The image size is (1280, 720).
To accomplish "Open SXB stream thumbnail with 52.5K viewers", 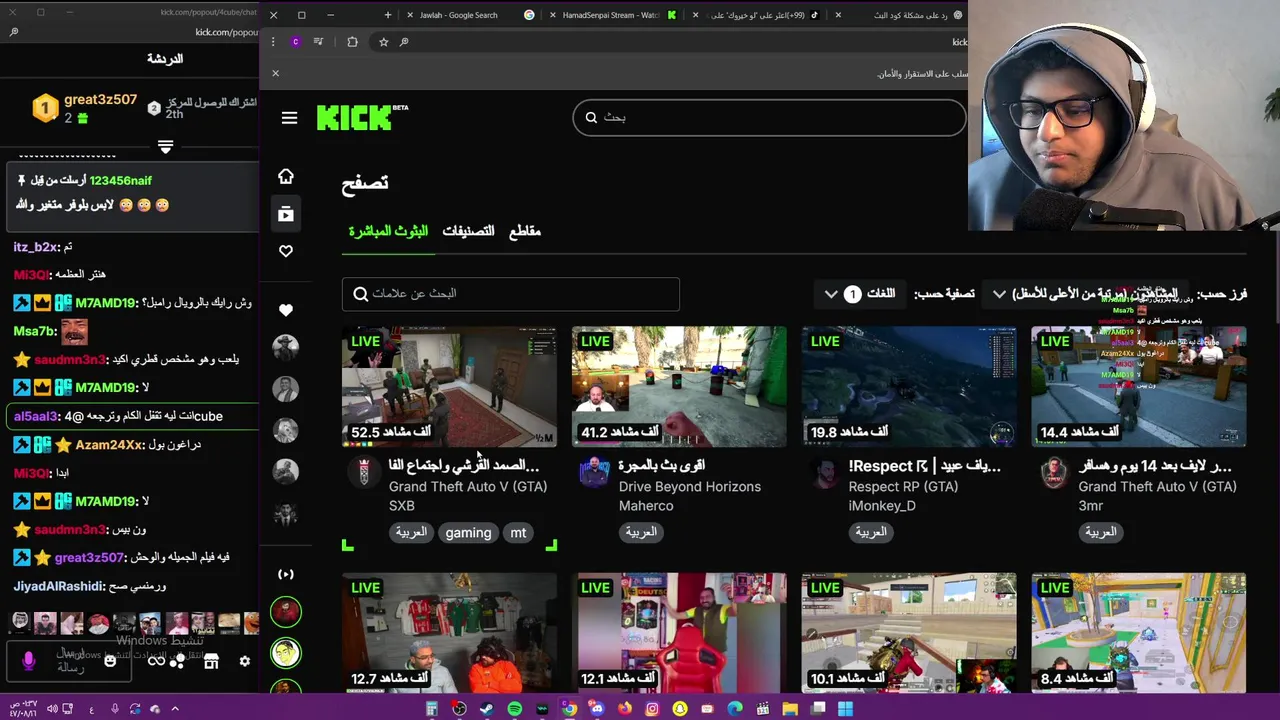I will pyautogui.click(x=449, y=386).
